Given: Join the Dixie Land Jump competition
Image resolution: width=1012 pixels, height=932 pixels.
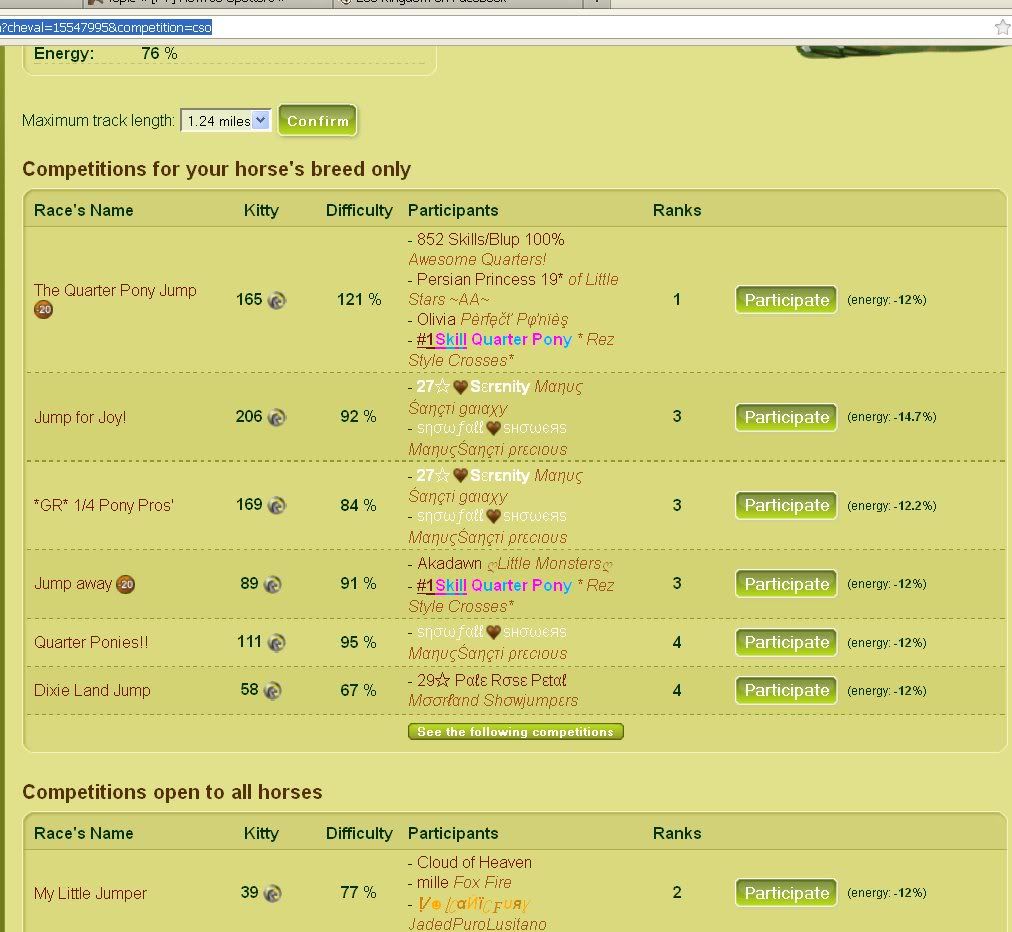Looking at the screenshot, I should click(x=786, y=691).
